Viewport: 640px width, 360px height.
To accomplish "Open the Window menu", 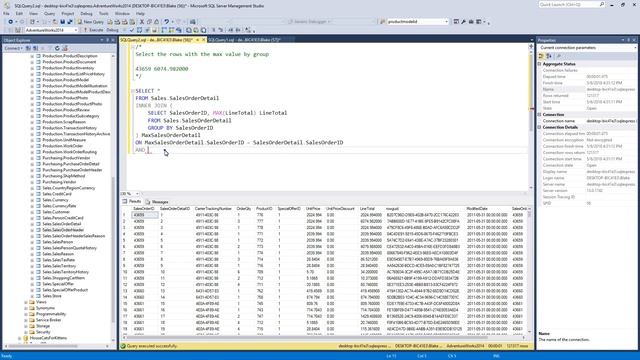I will pyautogui.click(x=122, y=13).
